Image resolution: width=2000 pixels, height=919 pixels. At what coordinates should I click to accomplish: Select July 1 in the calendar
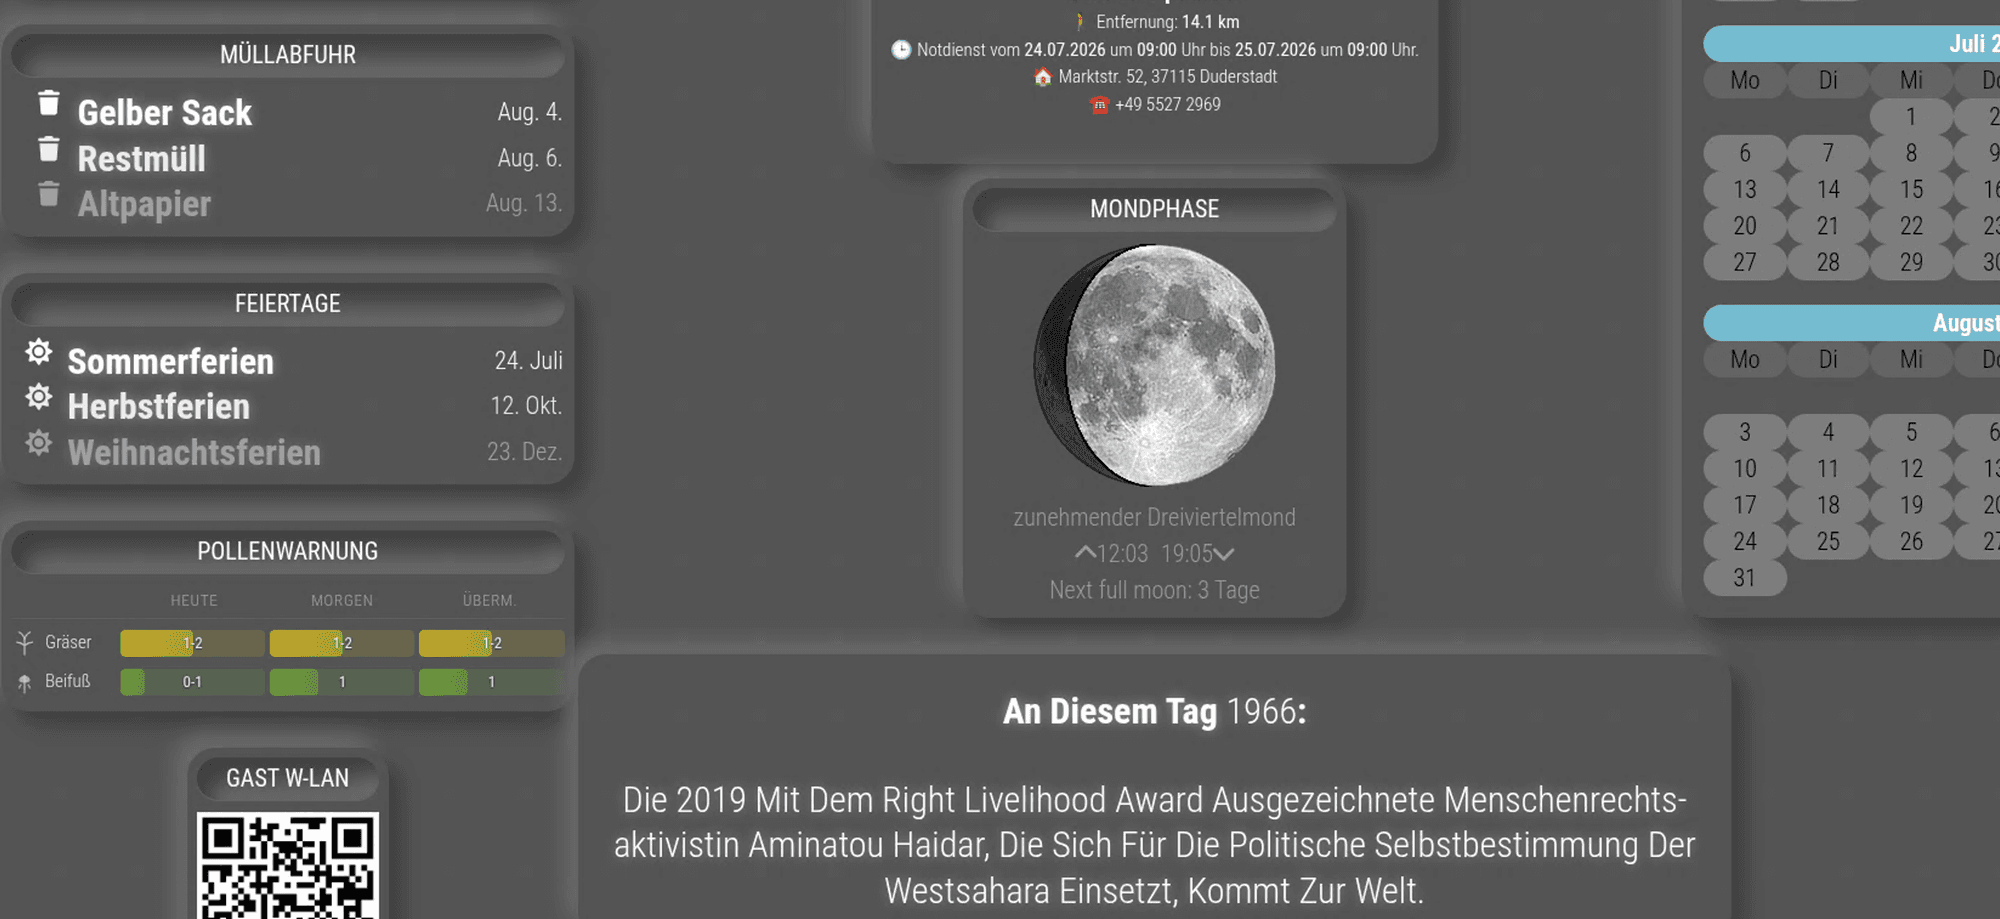[x=1911, y=117]
